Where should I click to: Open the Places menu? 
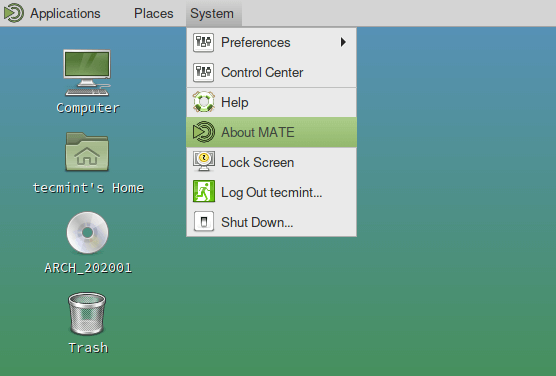(x=154, y=13)
